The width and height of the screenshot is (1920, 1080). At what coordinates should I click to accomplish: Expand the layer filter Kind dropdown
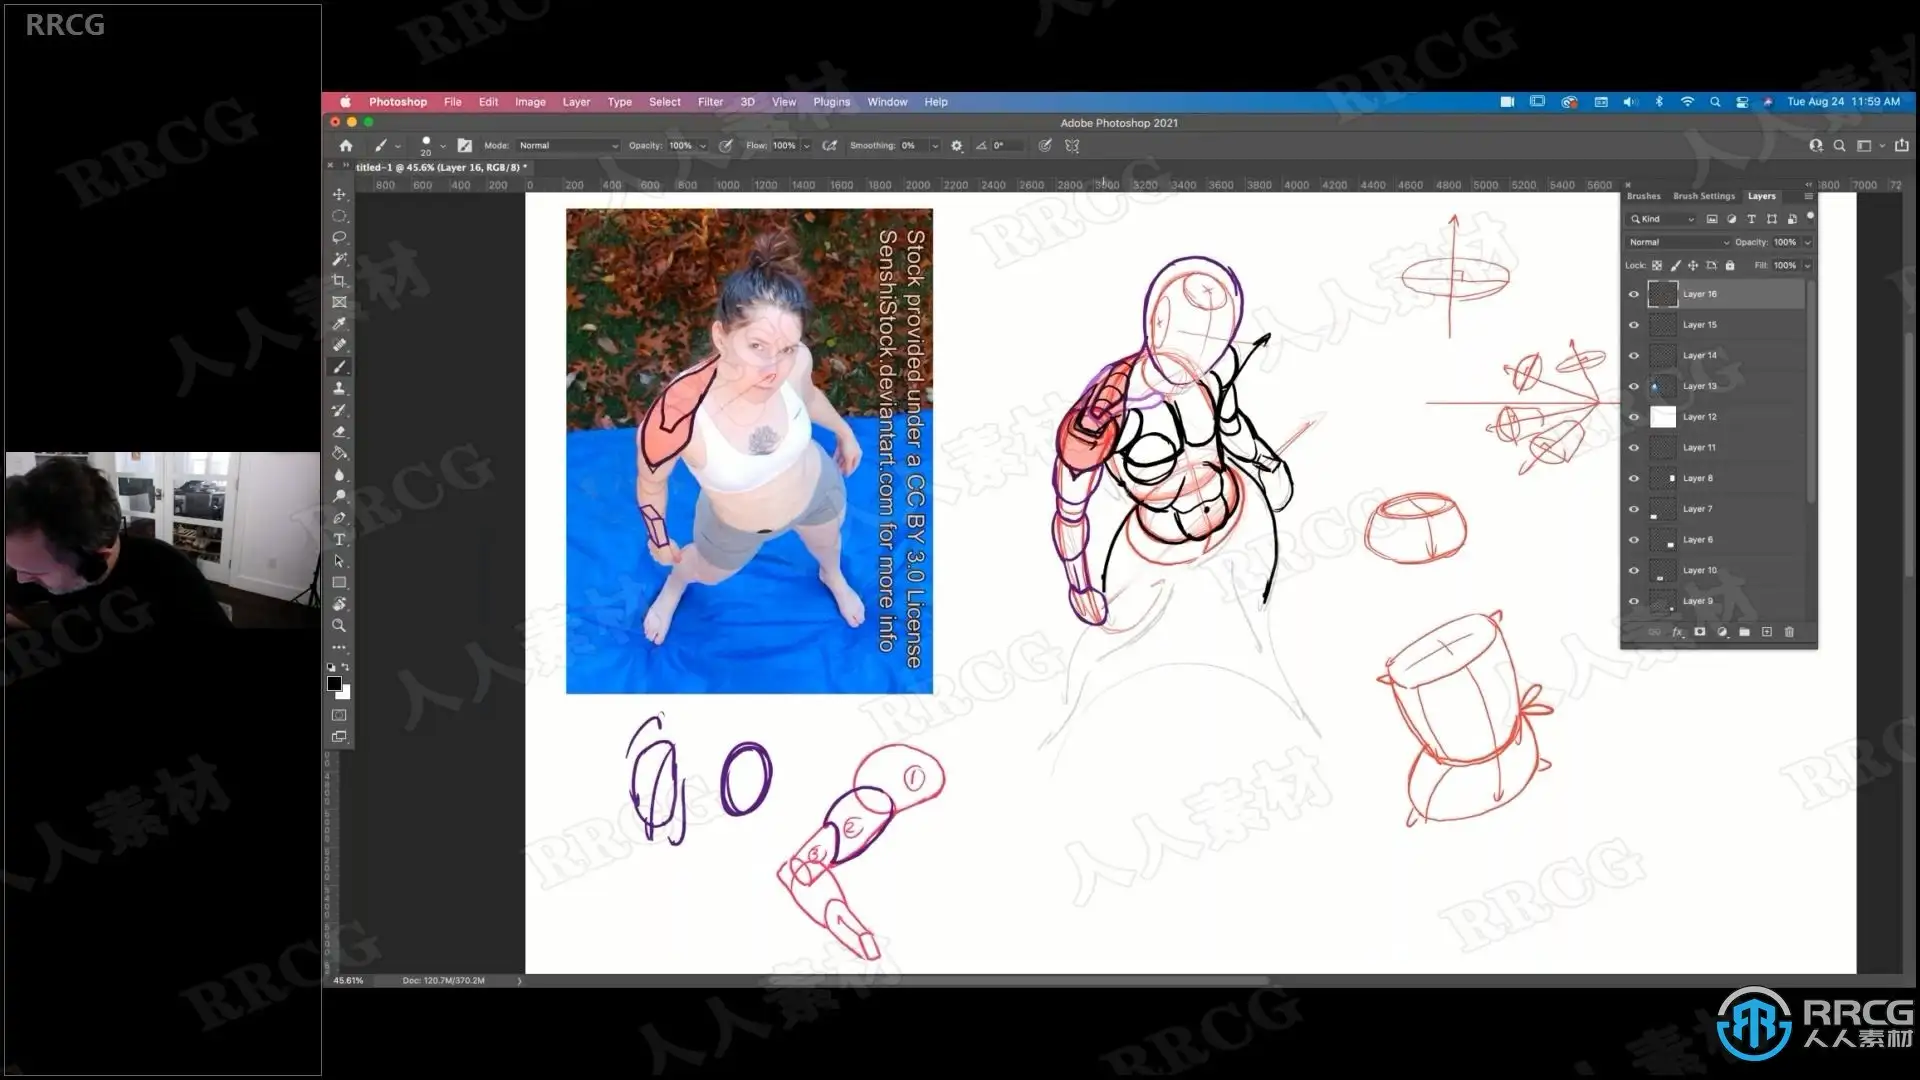(x=1662, y=219)
